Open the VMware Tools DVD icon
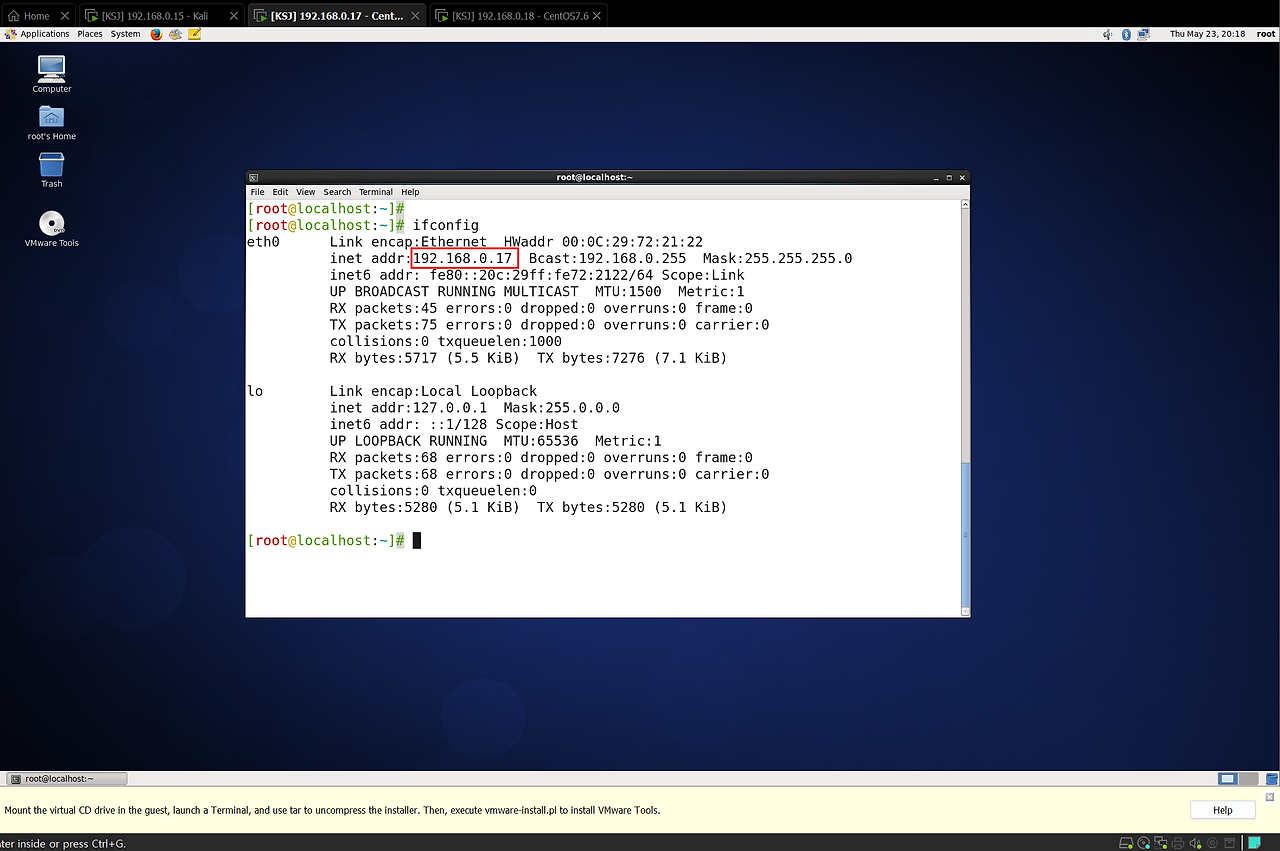This screenshot has width=1280, height=851. click(x=52, y=224)
